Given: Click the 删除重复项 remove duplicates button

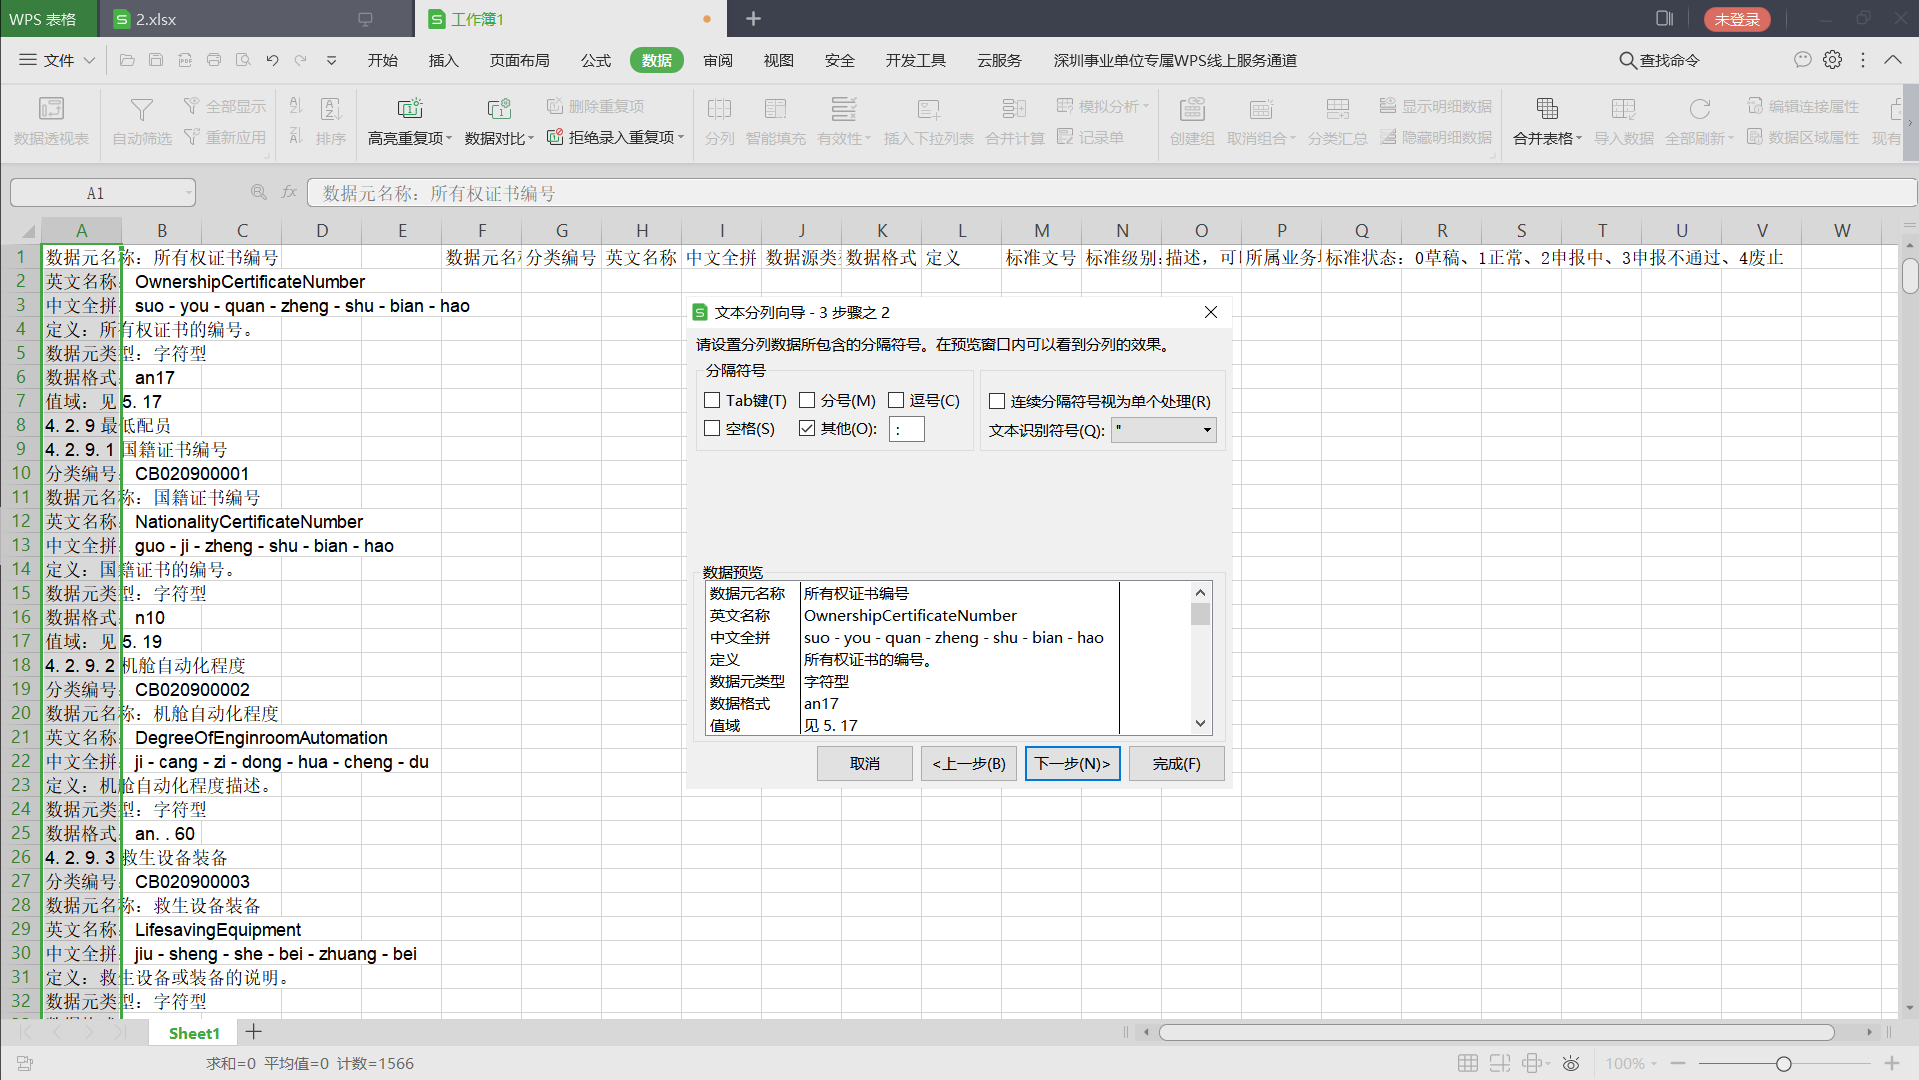Looking at the screenshot, I should pyautogui.click(x=595, y=106).
